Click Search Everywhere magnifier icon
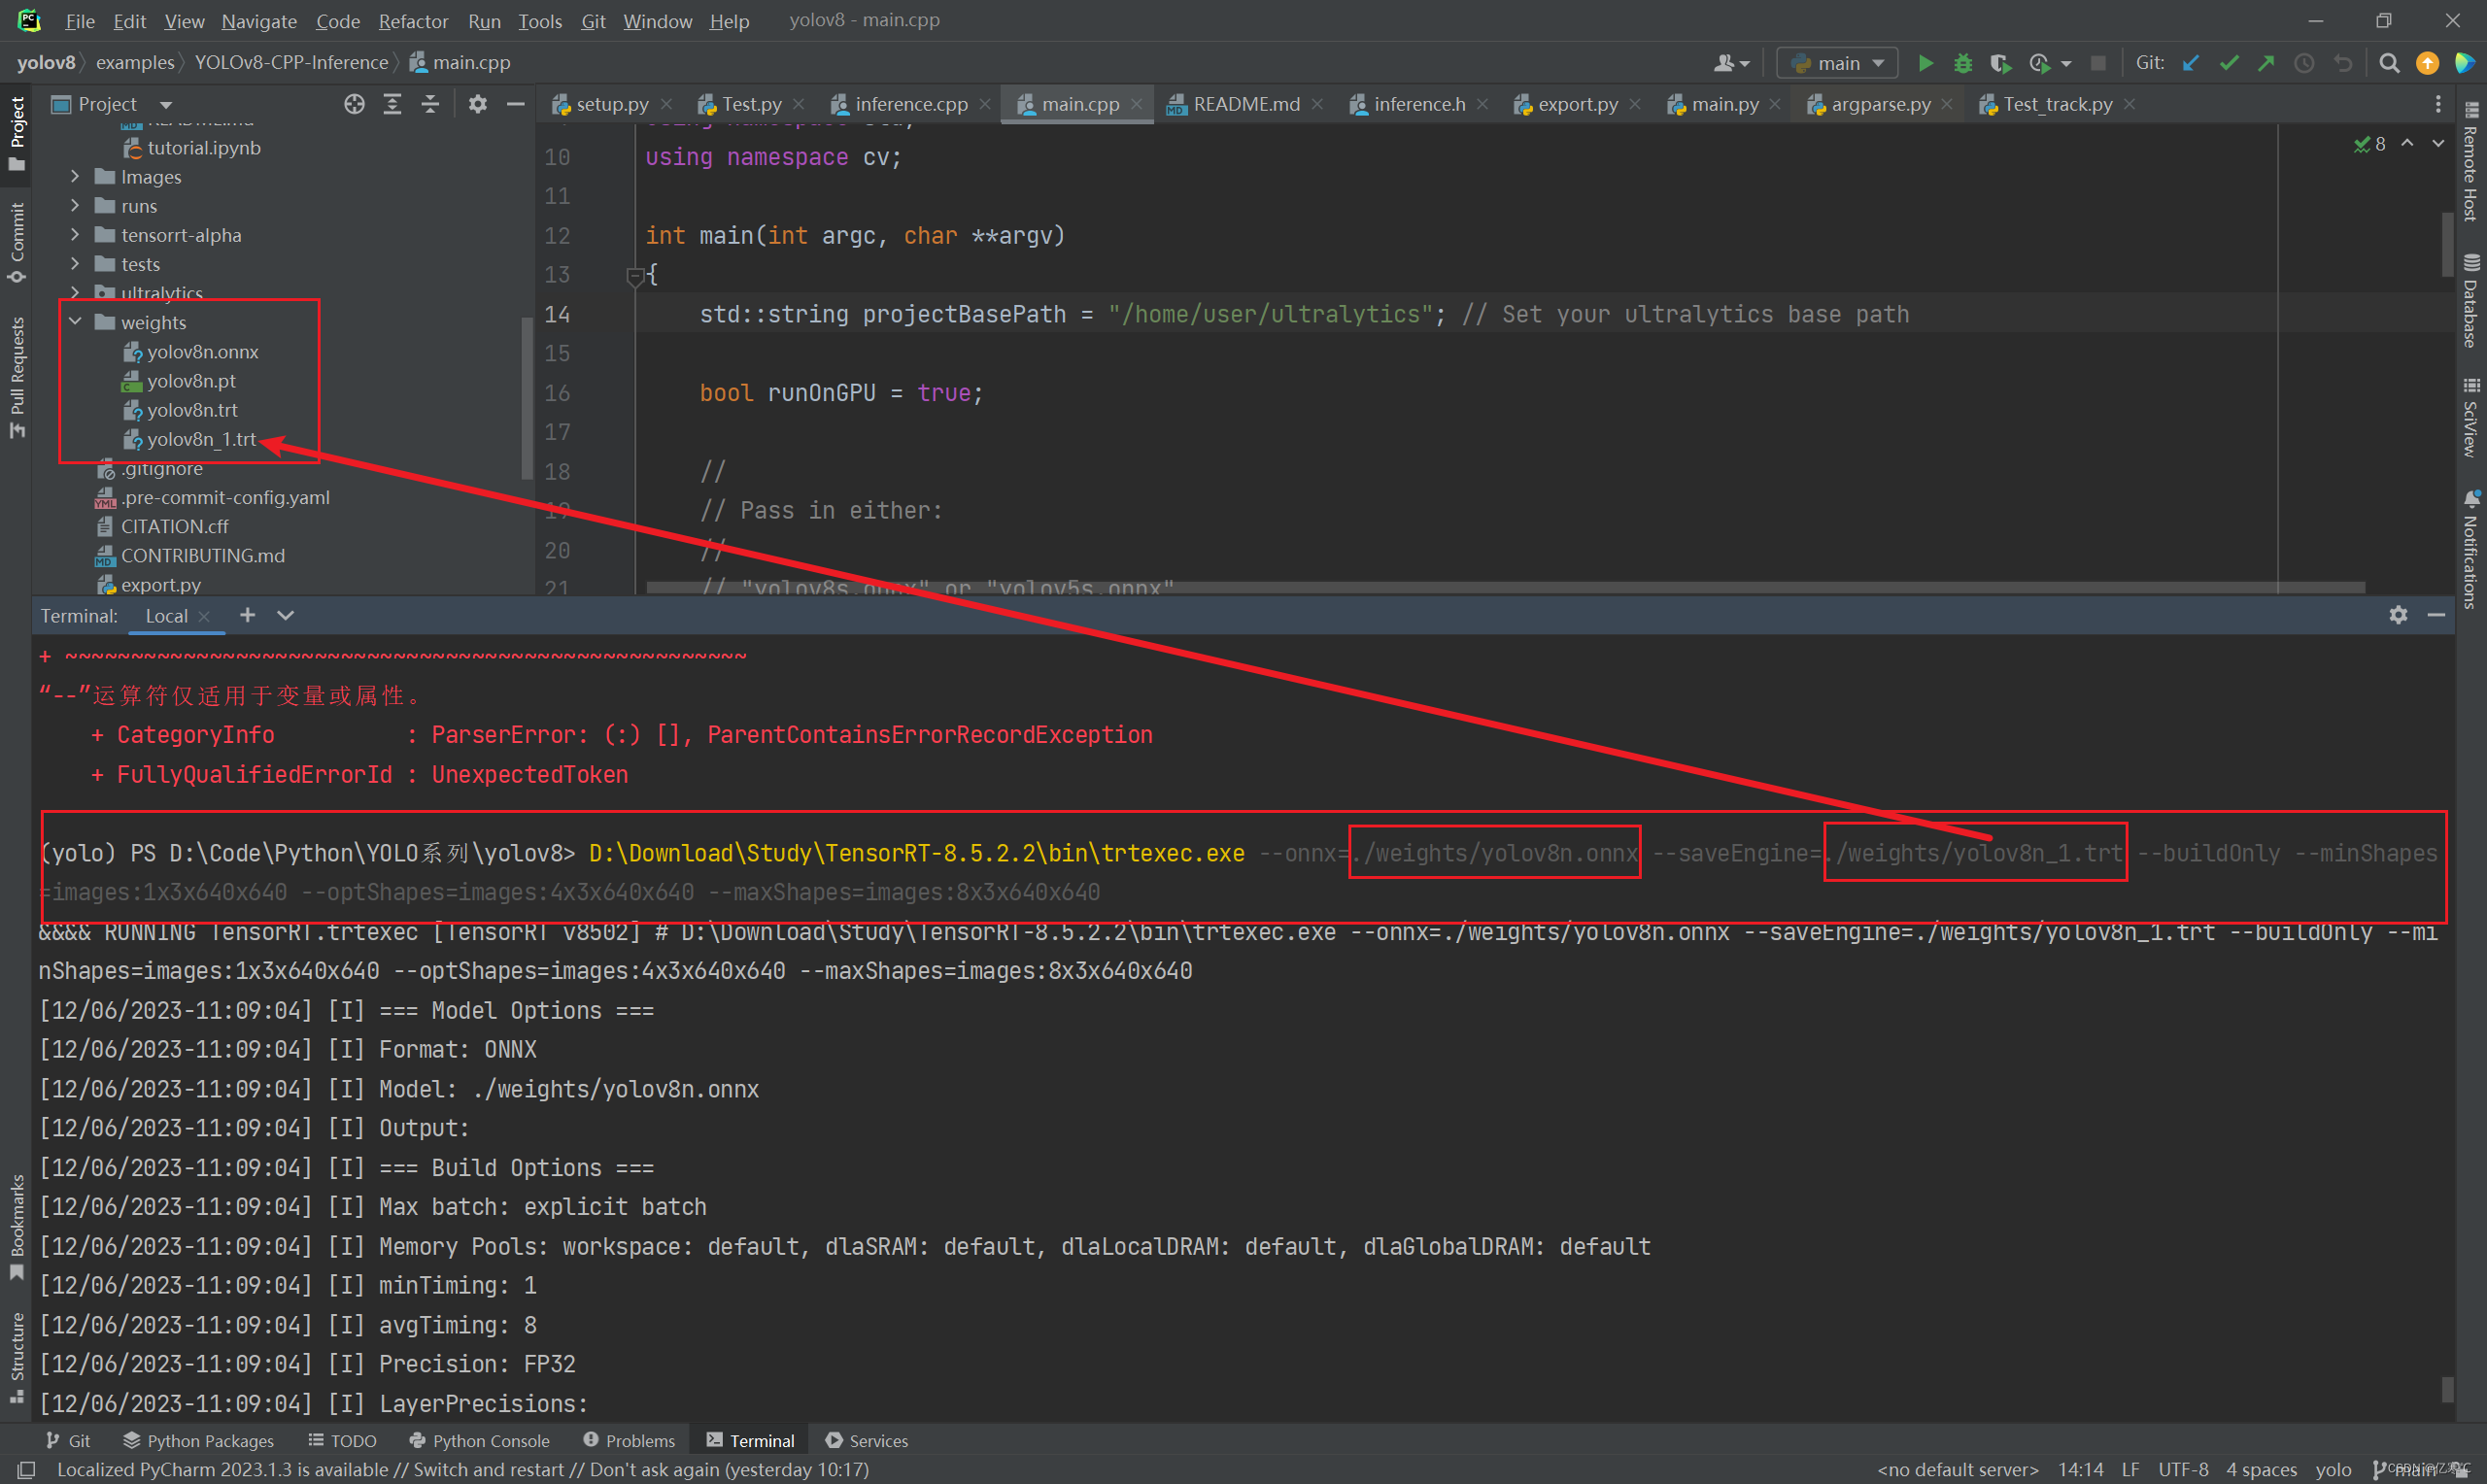2487x1484 pixels. pyautogui.click(x=2389, y=63)
